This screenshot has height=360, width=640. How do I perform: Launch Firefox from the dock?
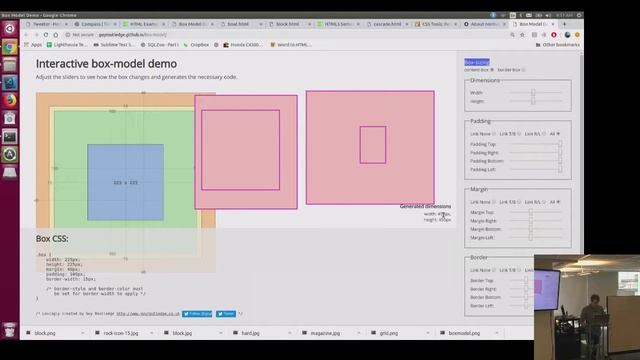tap(9, 100)
